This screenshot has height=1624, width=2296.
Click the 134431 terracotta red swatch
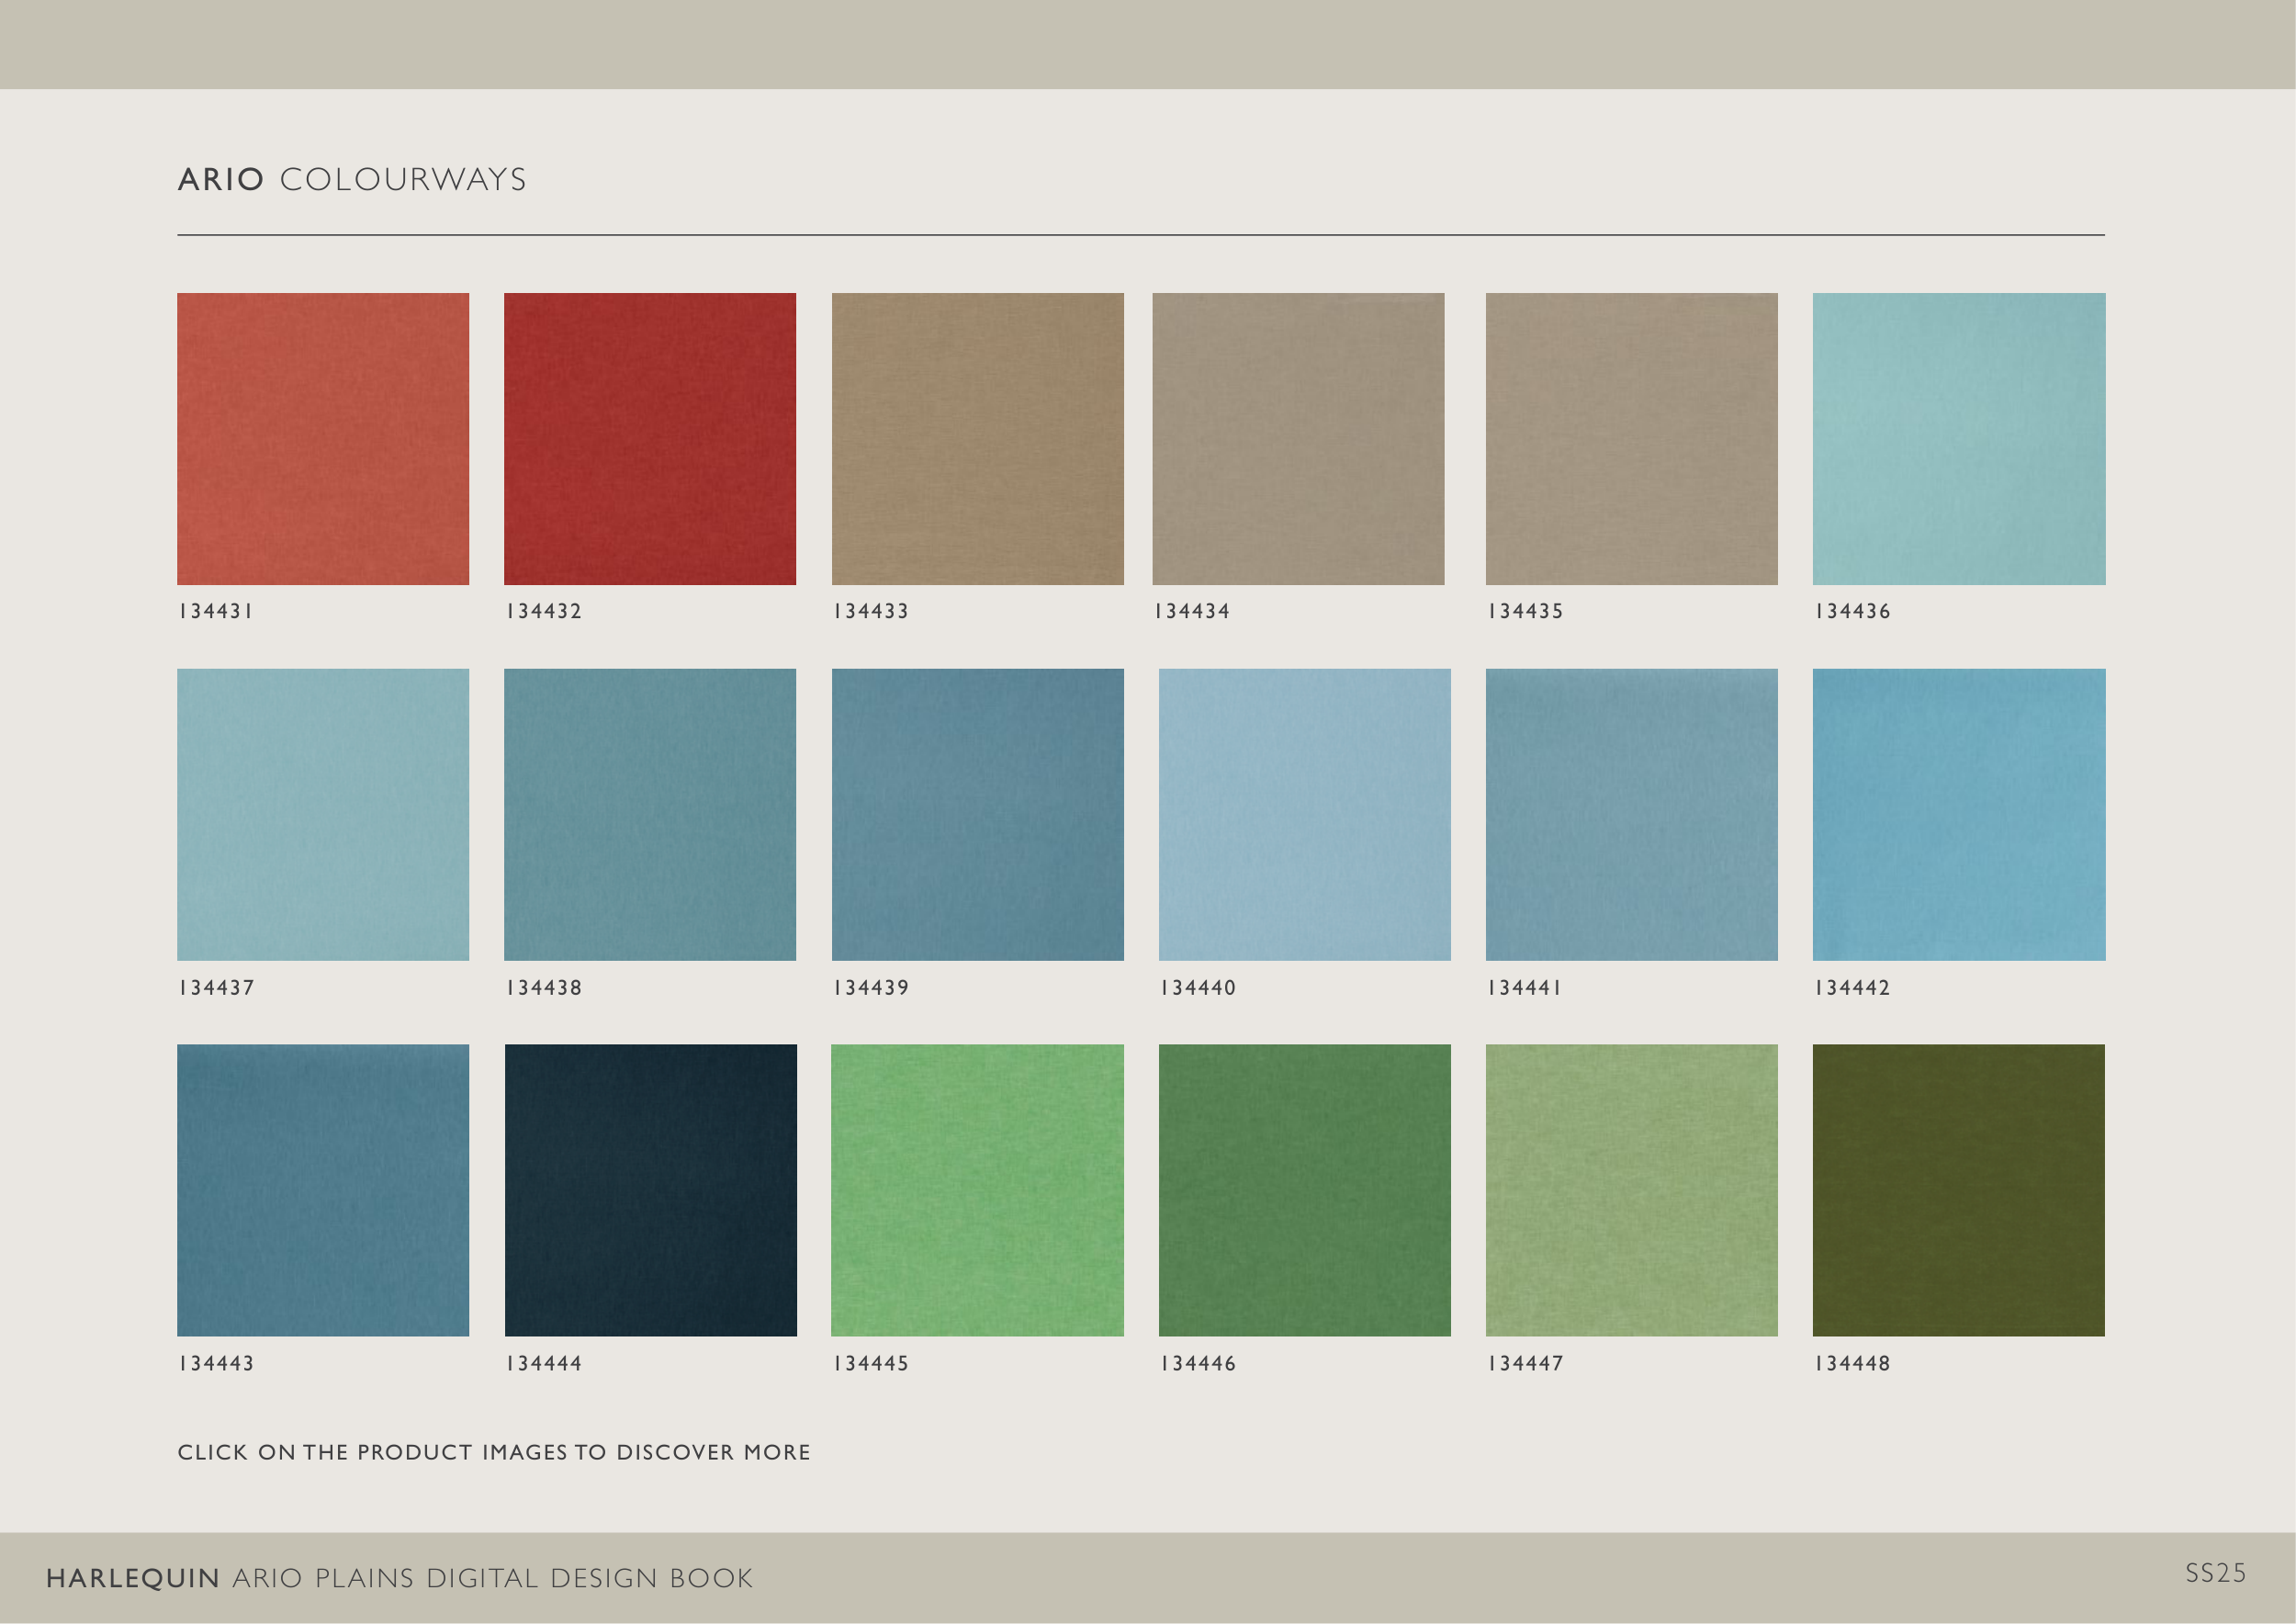323,439
